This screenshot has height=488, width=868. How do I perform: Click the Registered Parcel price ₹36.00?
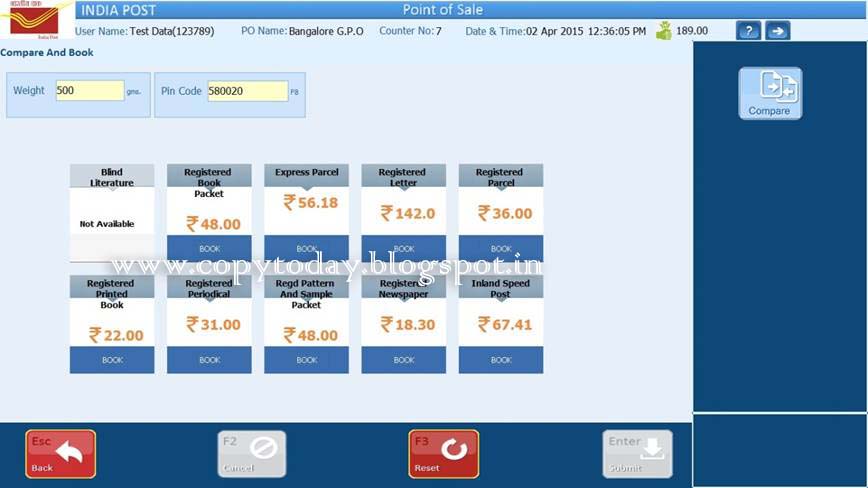click(505, 213)
